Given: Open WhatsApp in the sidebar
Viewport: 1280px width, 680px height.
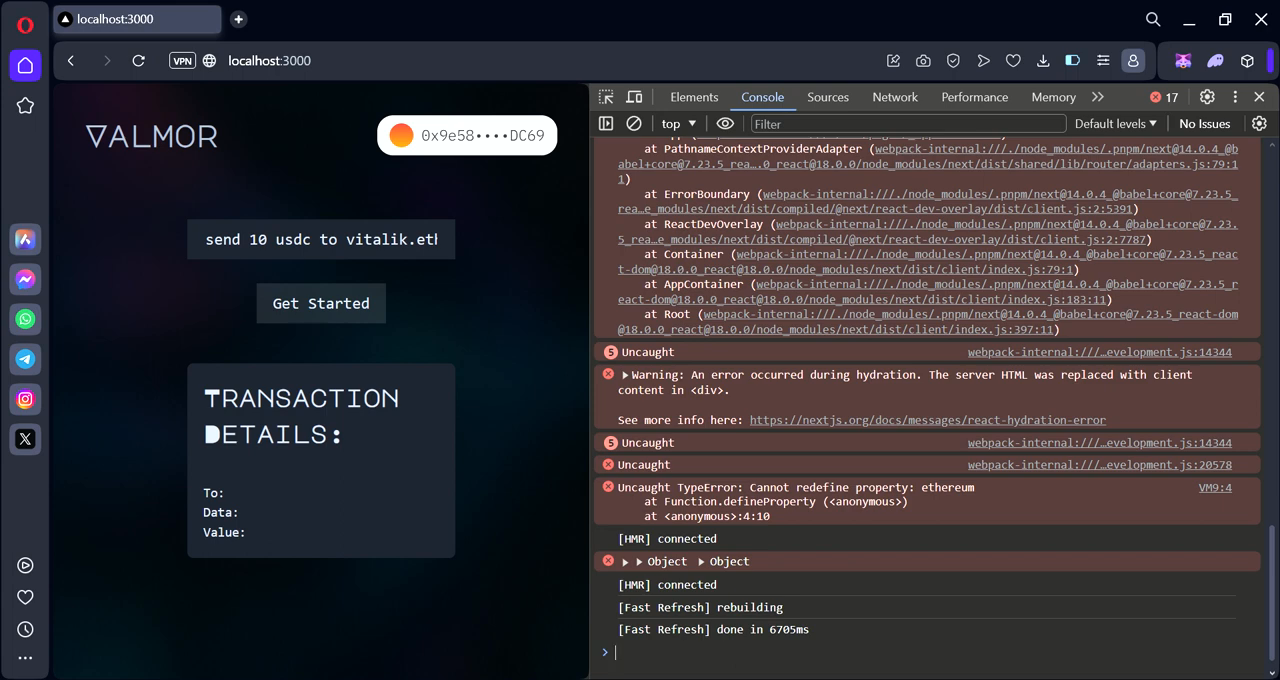Looking at the screenshot, I should (25, 319).
